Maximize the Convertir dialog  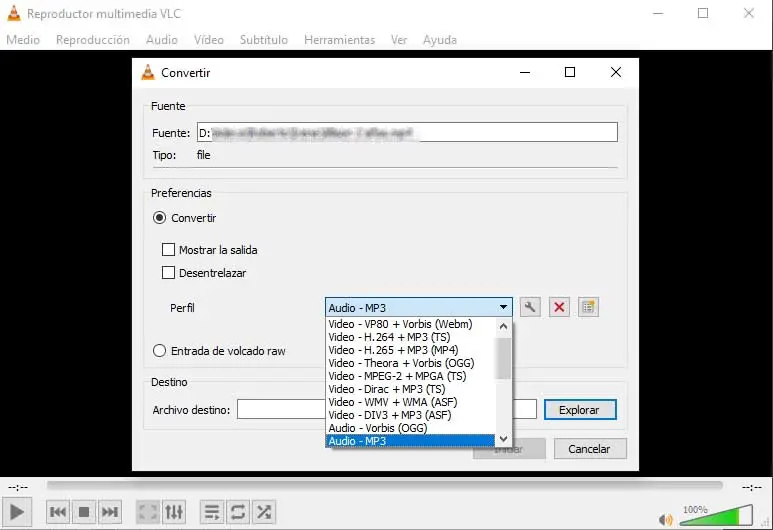point(570,72)
